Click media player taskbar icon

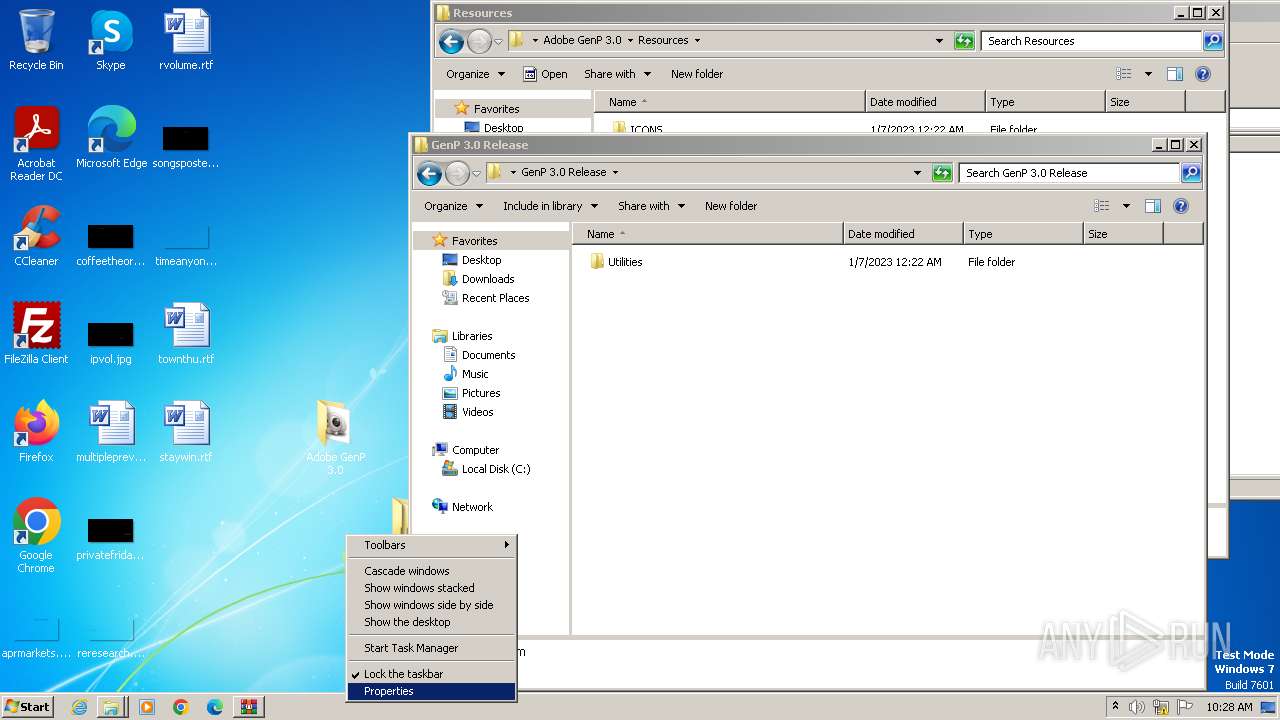point(147,707)
